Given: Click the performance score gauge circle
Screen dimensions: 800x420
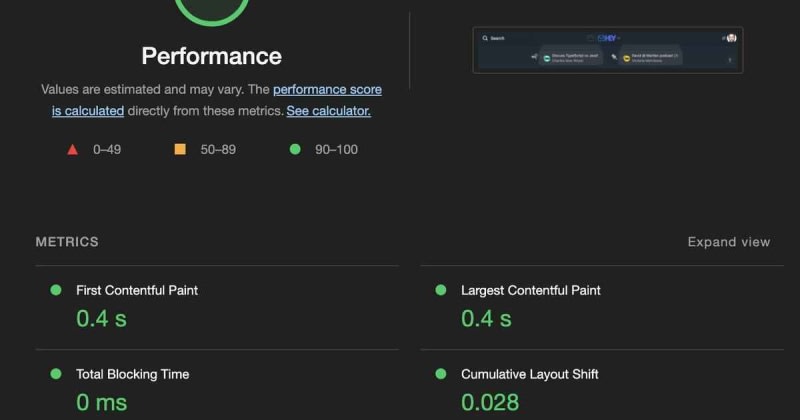Looking at the screenshot, I should [x=211, y=10].
